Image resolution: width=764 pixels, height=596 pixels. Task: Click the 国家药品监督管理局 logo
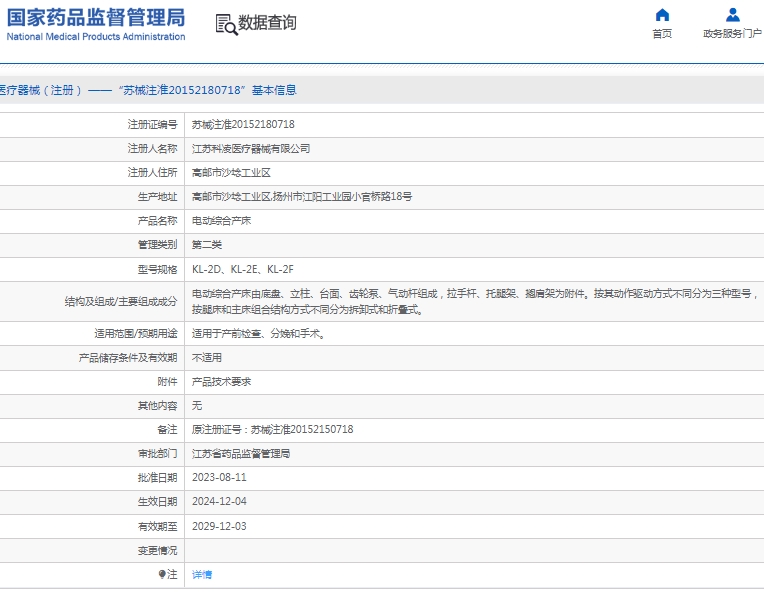coord(96,24)
